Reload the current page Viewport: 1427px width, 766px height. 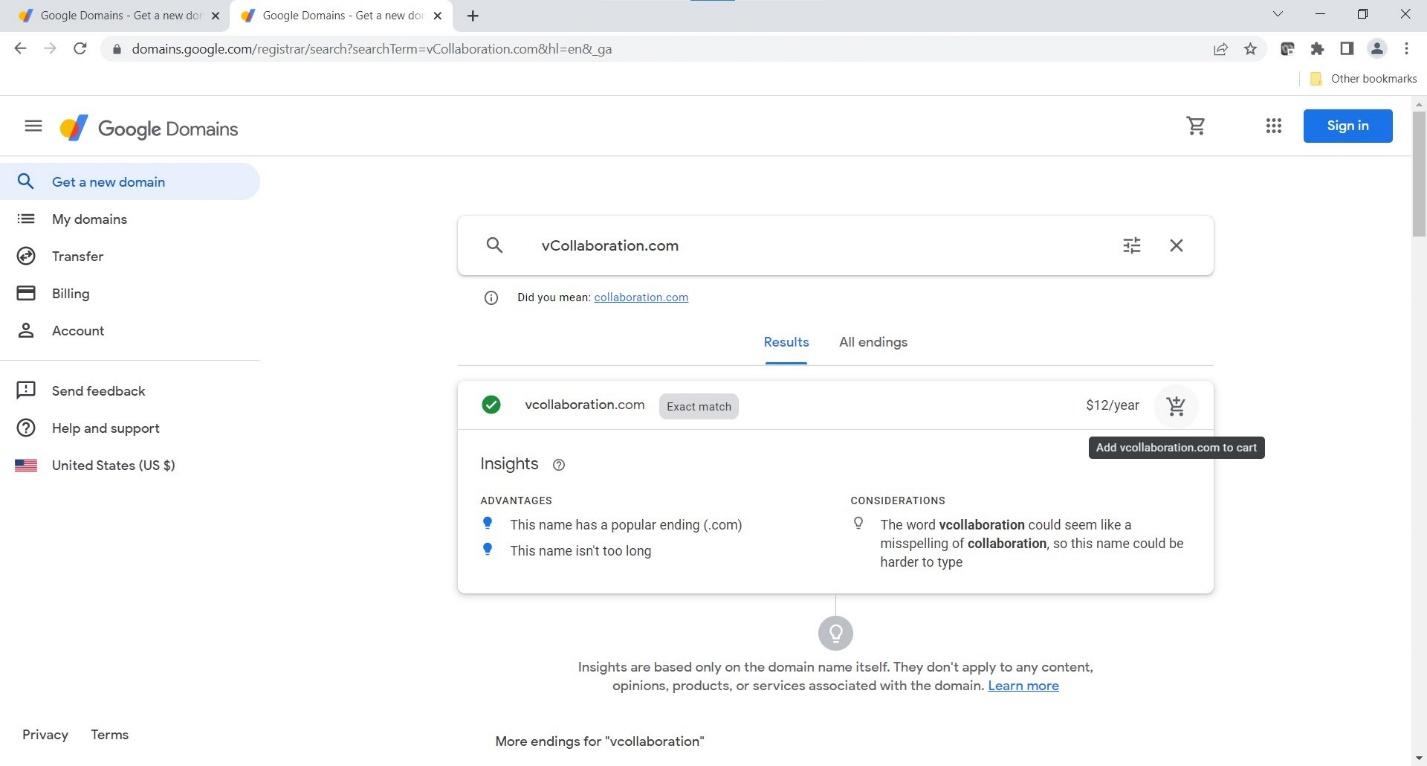coord(80,48)
